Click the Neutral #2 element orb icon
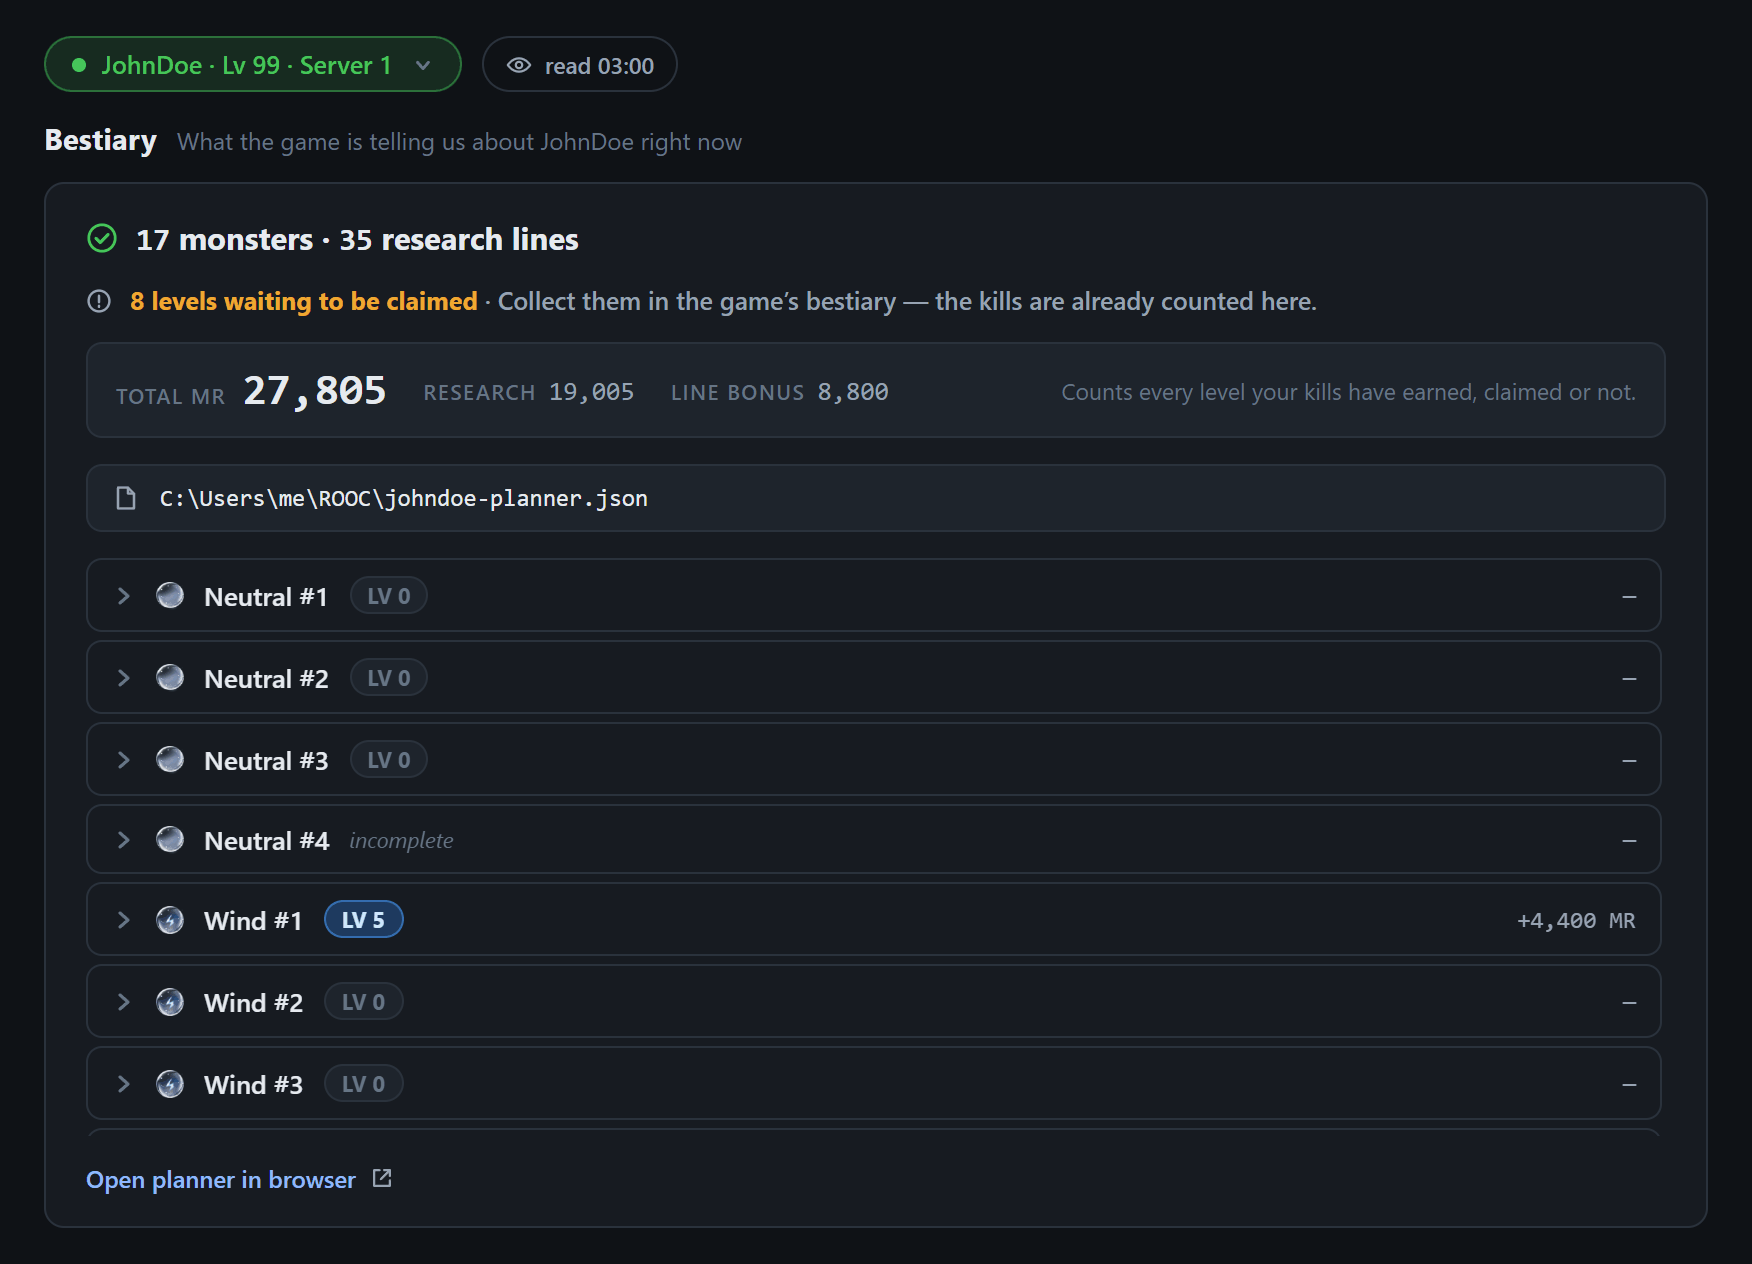 (170, 678)
